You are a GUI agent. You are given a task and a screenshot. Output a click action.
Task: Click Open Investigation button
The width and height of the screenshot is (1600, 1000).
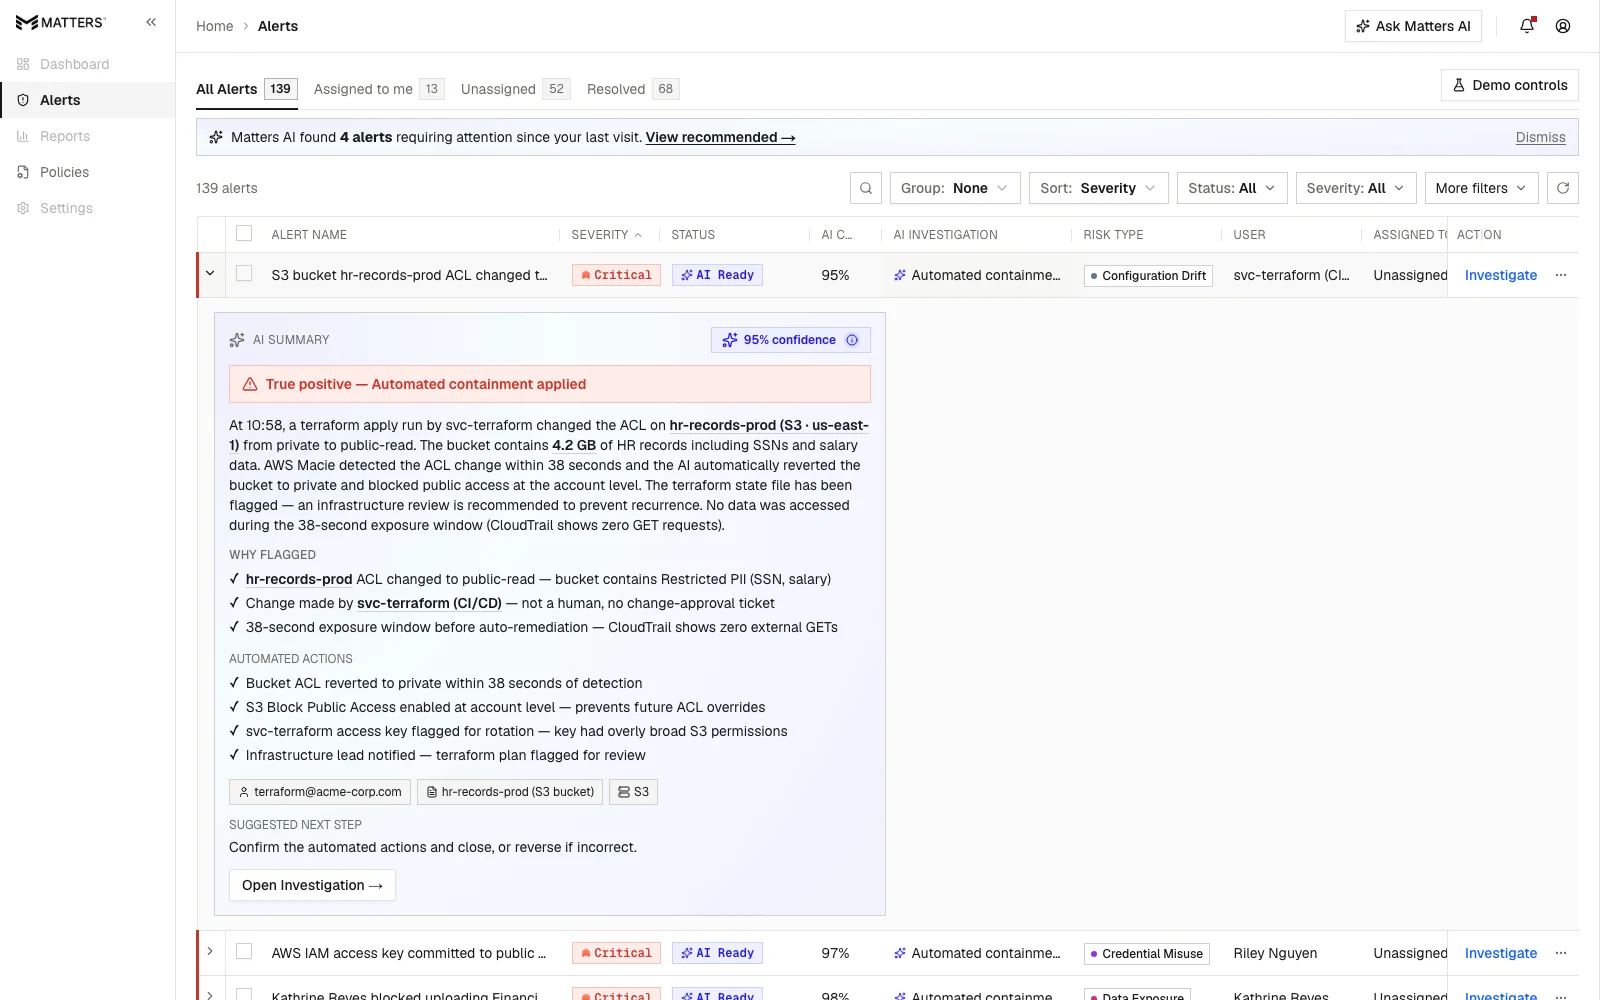click(312, 885)
